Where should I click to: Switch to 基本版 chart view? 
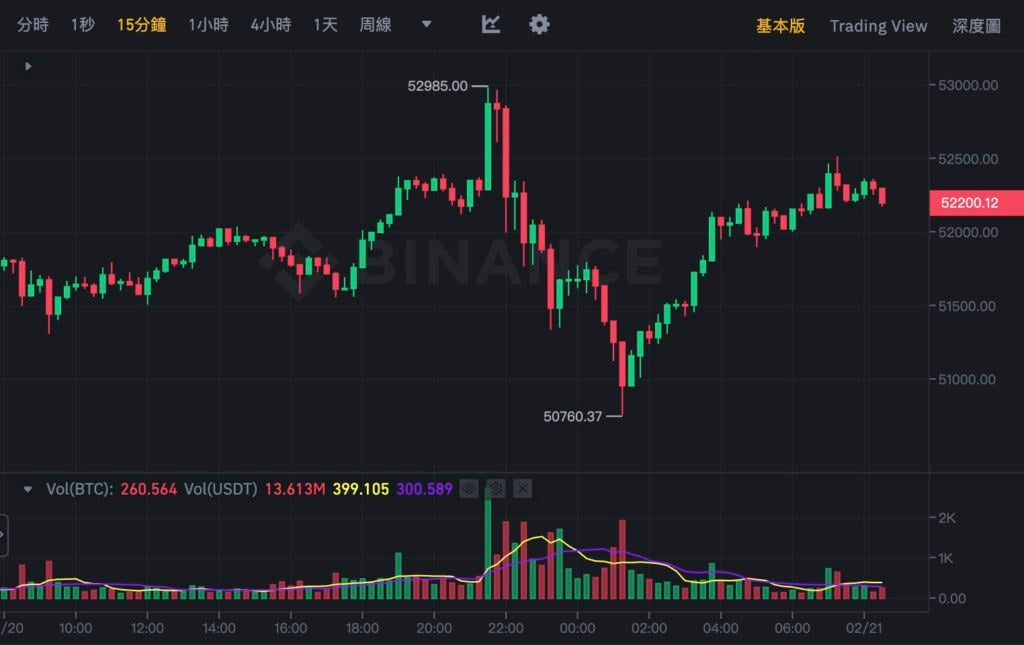pyautogui.click(x=780, y=25)
